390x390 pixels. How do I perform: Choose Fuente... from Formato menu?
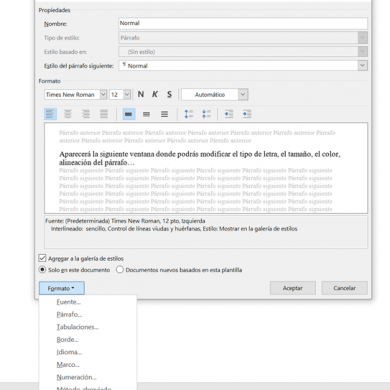[69, 302]
